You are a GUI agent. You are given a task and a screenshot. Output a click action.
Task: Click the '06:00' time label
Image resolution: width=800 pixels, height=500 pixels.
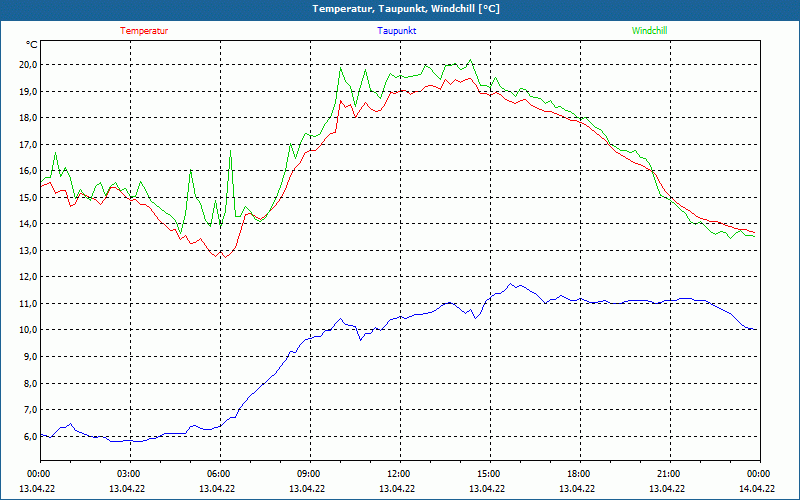(220, 474)
